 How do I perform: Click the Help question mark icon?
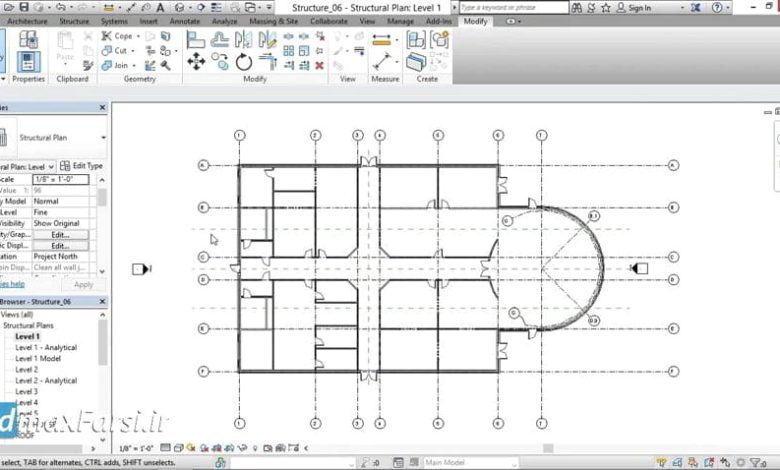click(717, 7)
